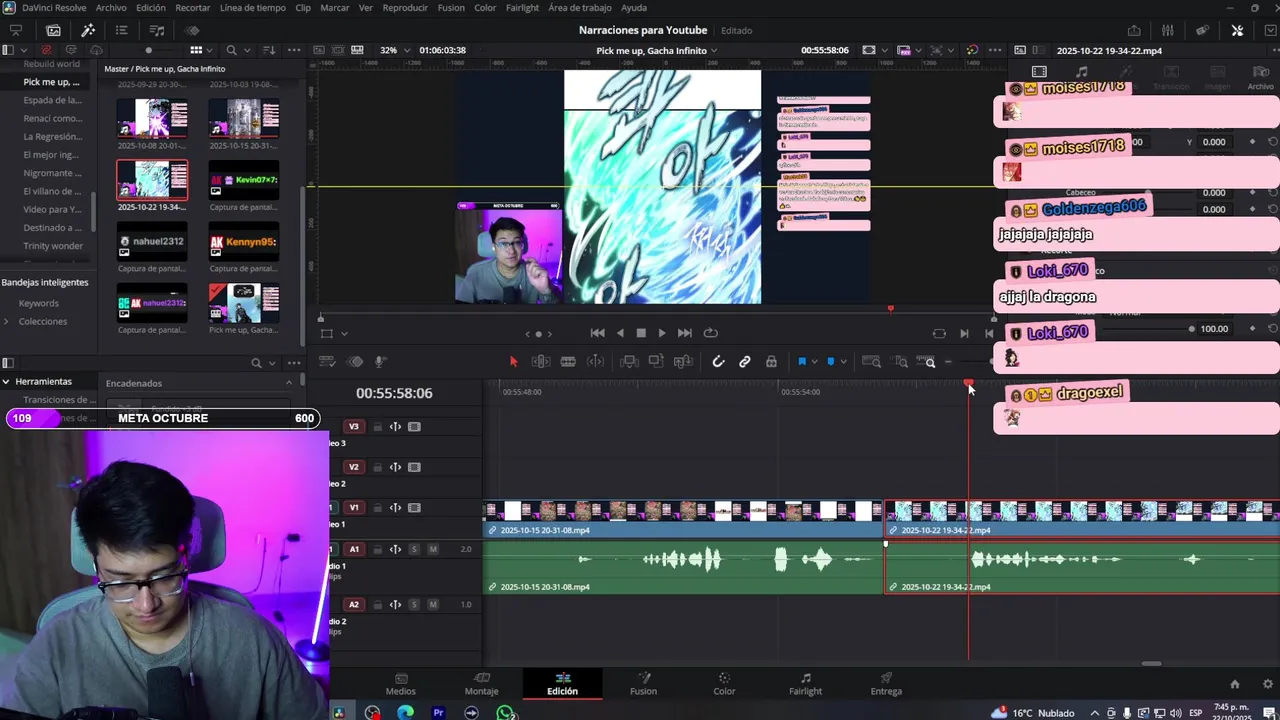1280x720 pixels.
Task: Switch to the Entrega page tab
Action: [x=886, y=683]
